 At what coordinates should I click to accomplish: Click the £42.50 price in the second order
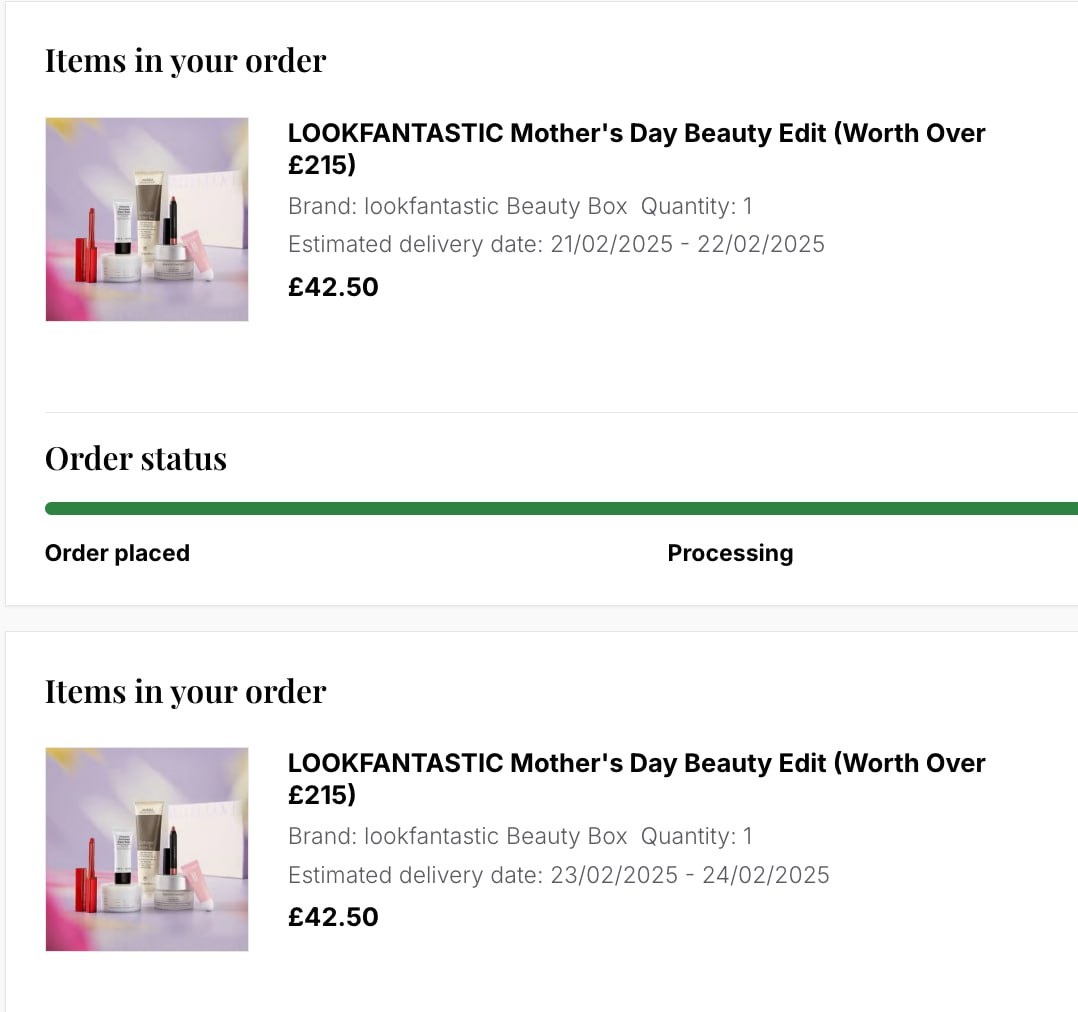pyautogui.click(x=333, y=917)
